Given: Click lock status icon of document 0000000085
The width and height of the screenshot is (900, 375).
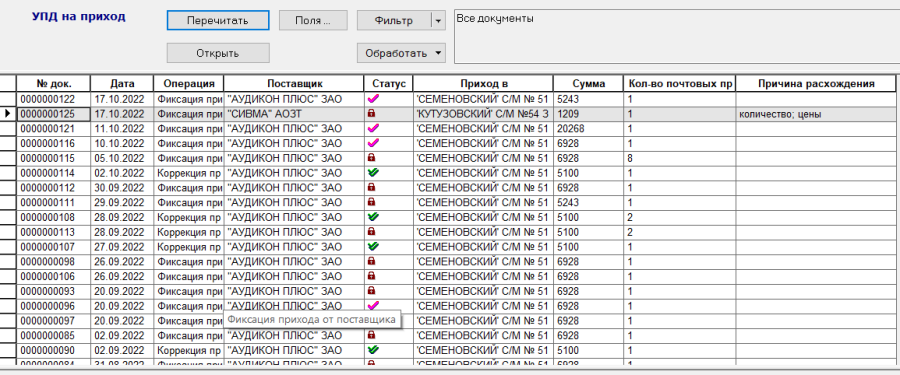Looking at the screenshot, I should click(x=371, y=335).
